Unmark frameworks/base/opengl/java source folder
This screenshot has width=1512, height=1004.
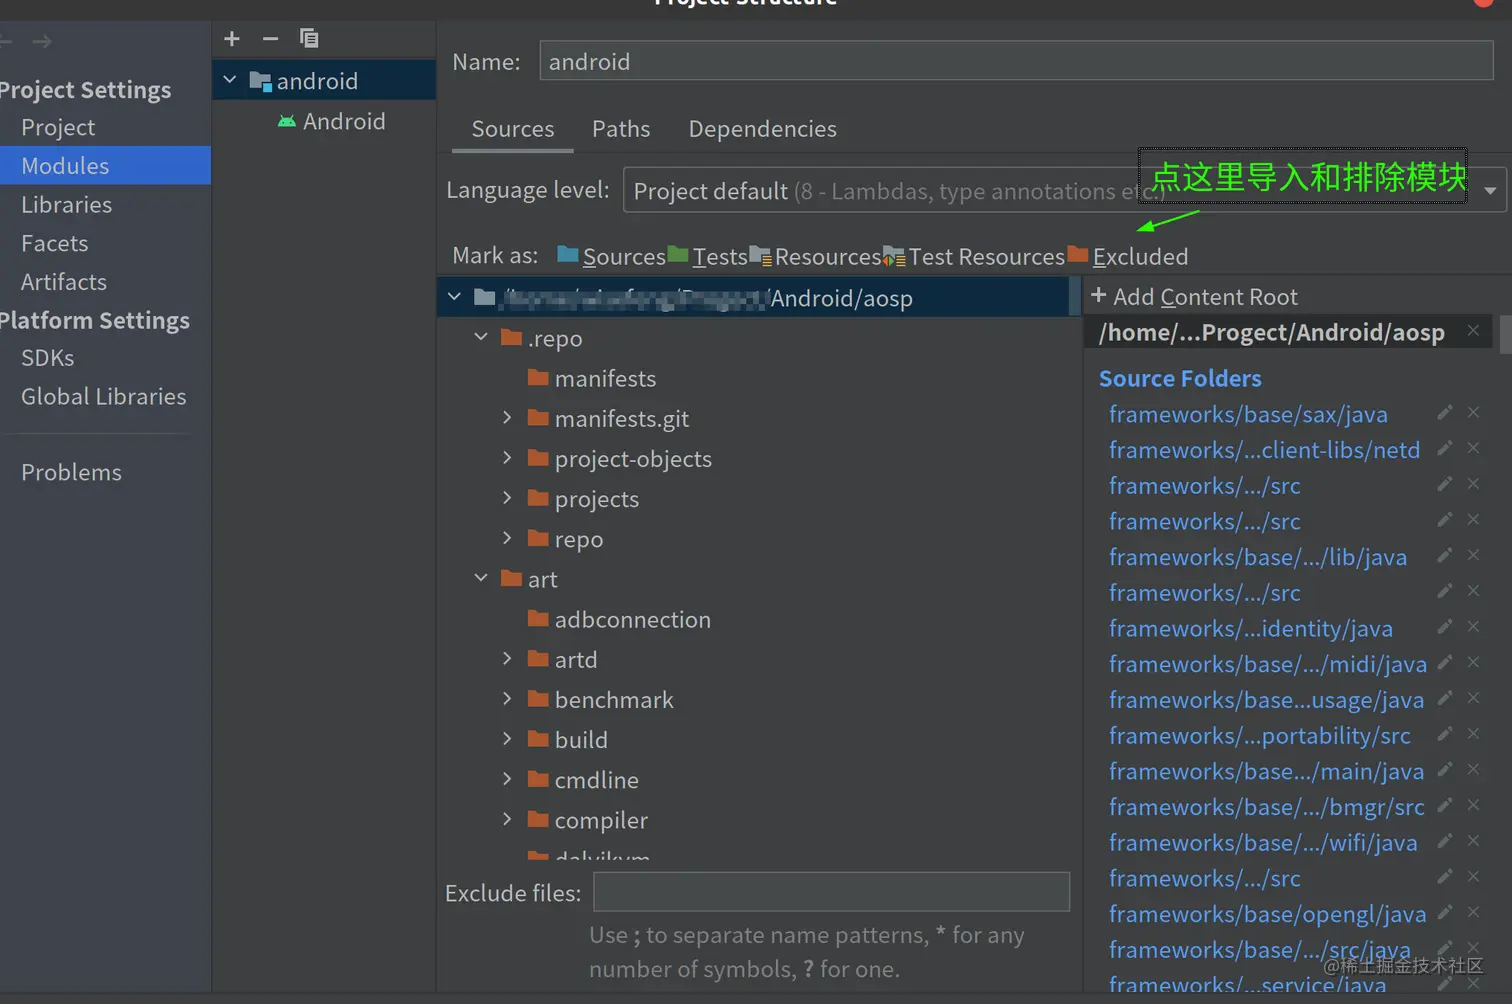click(x=1473, y=912)
